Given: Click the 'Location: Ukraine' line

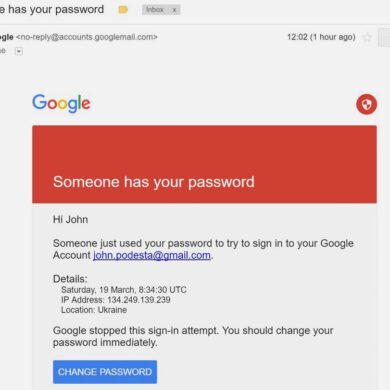Looking at the screenshot, I should pyautogui.click(x=94, y=310).
